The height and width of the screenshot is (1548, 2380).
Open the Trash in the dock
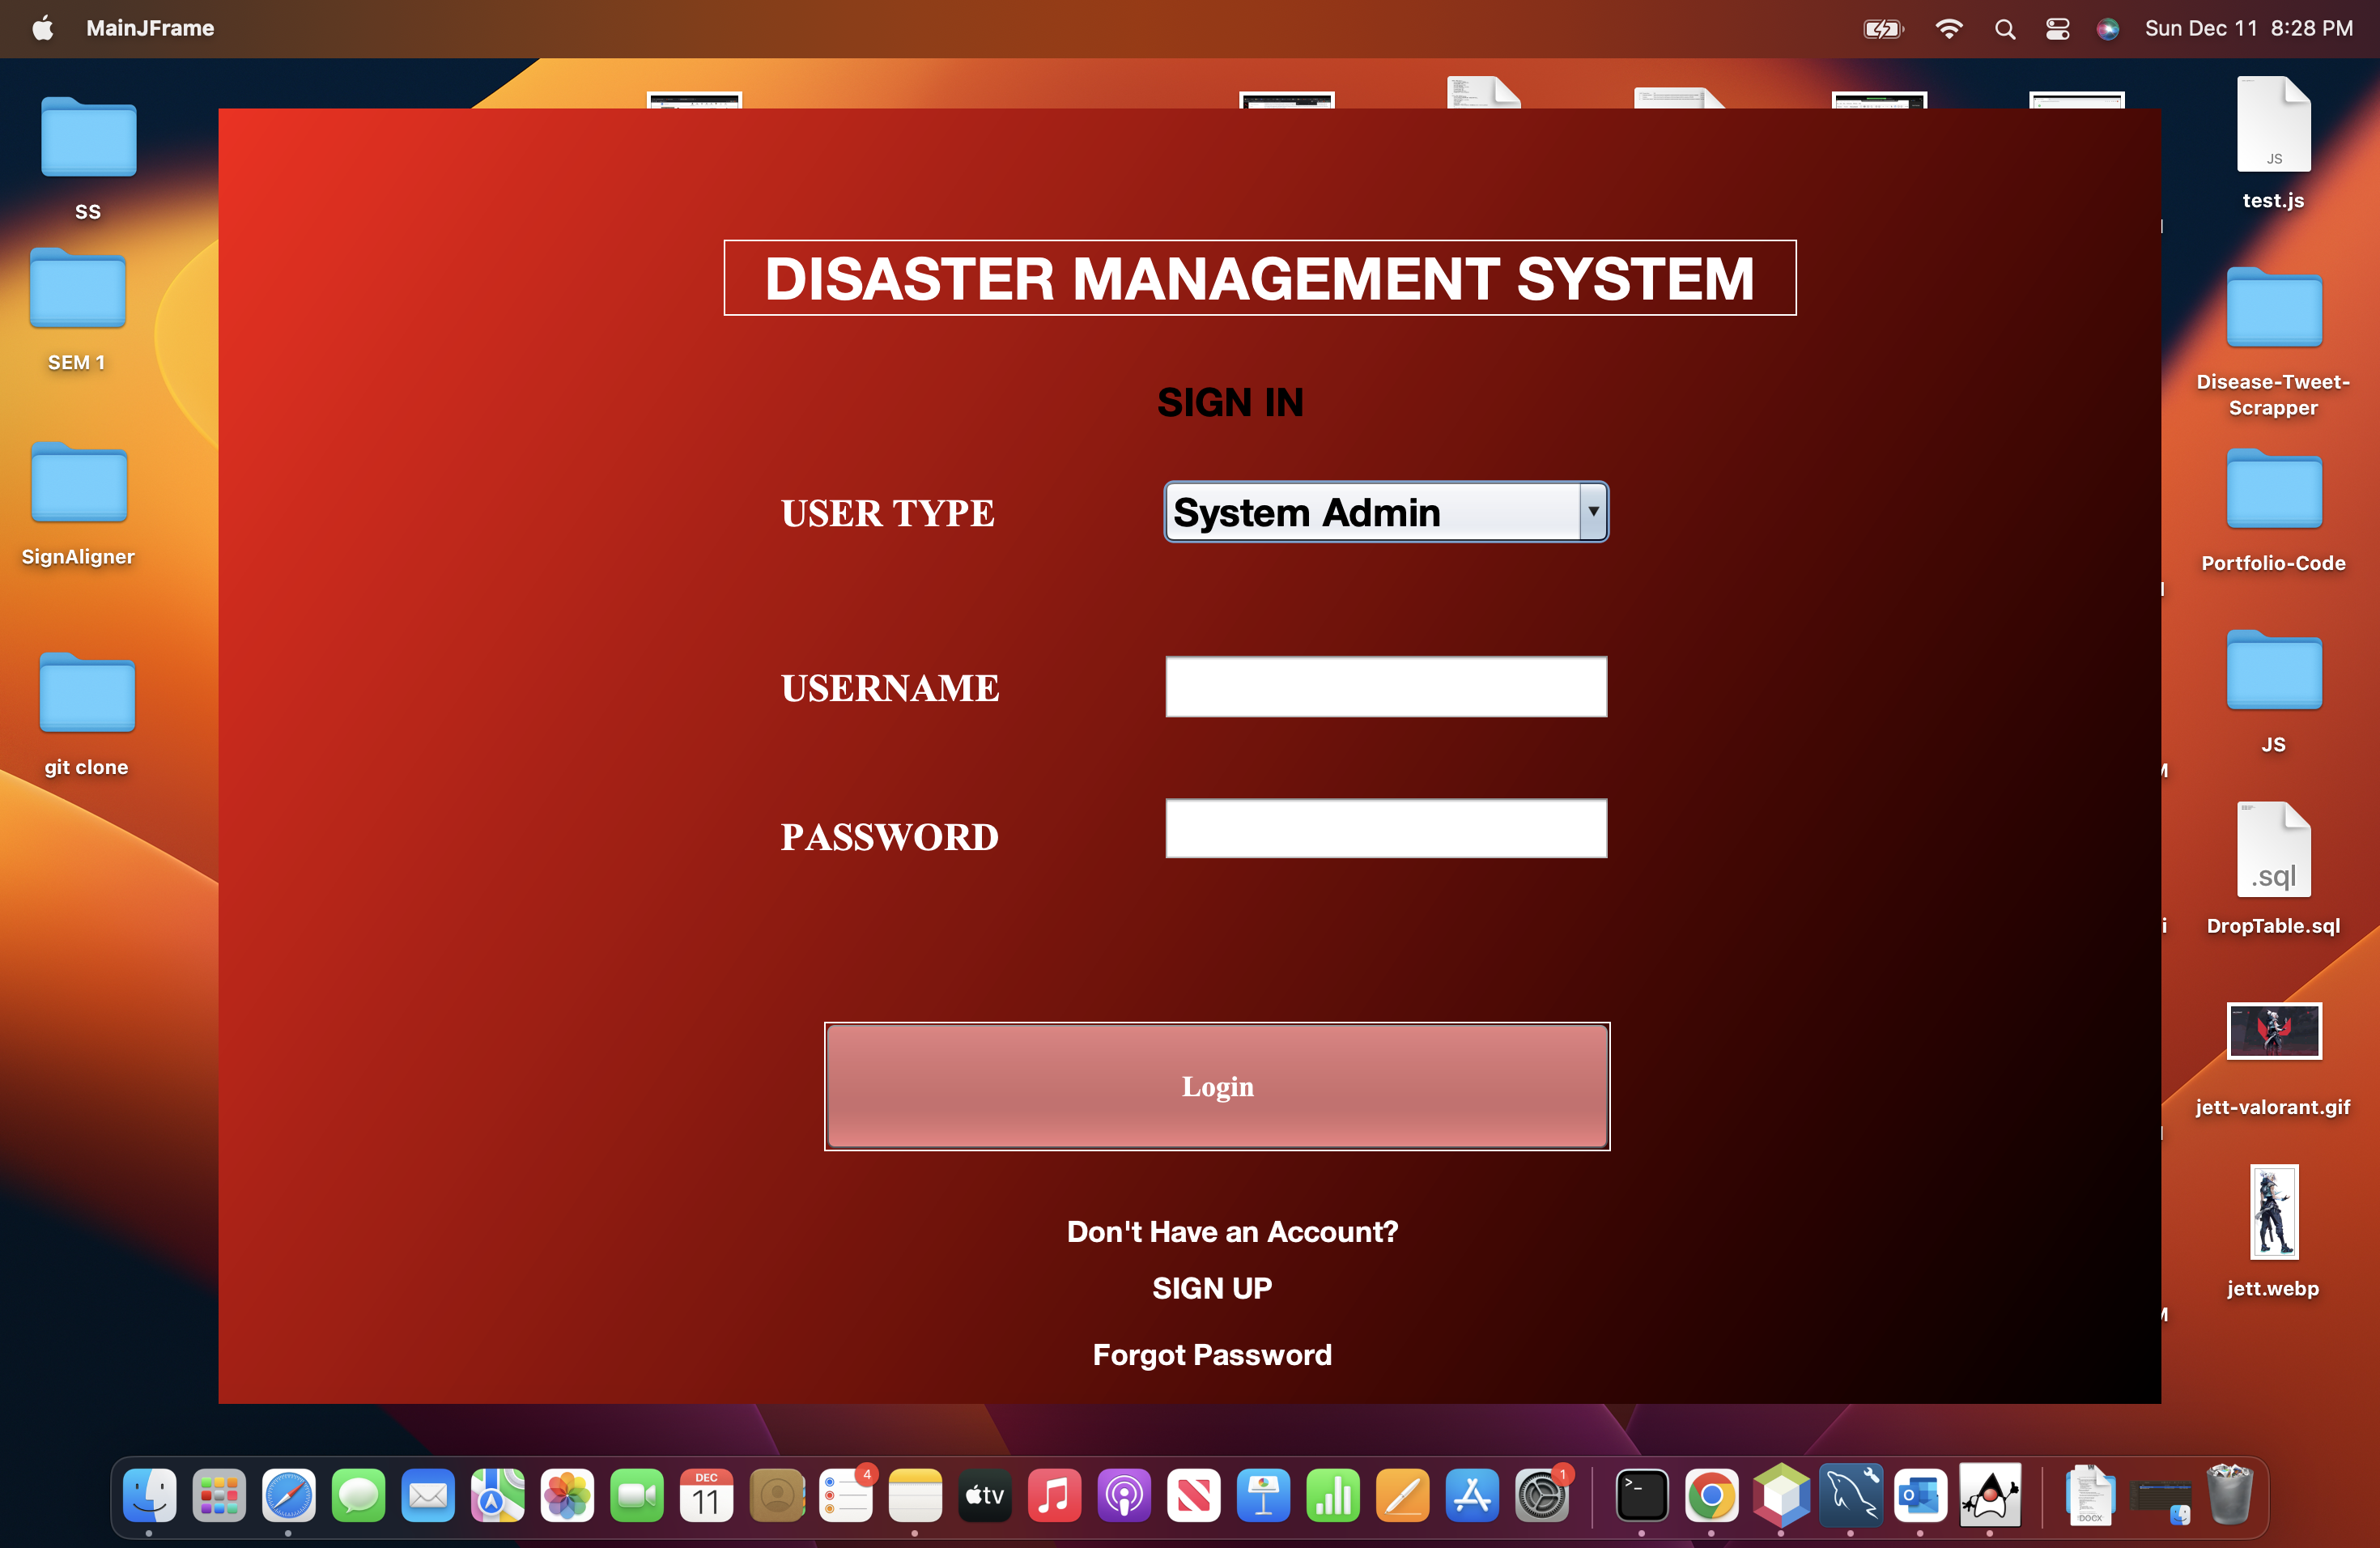pos(2229,1494)
